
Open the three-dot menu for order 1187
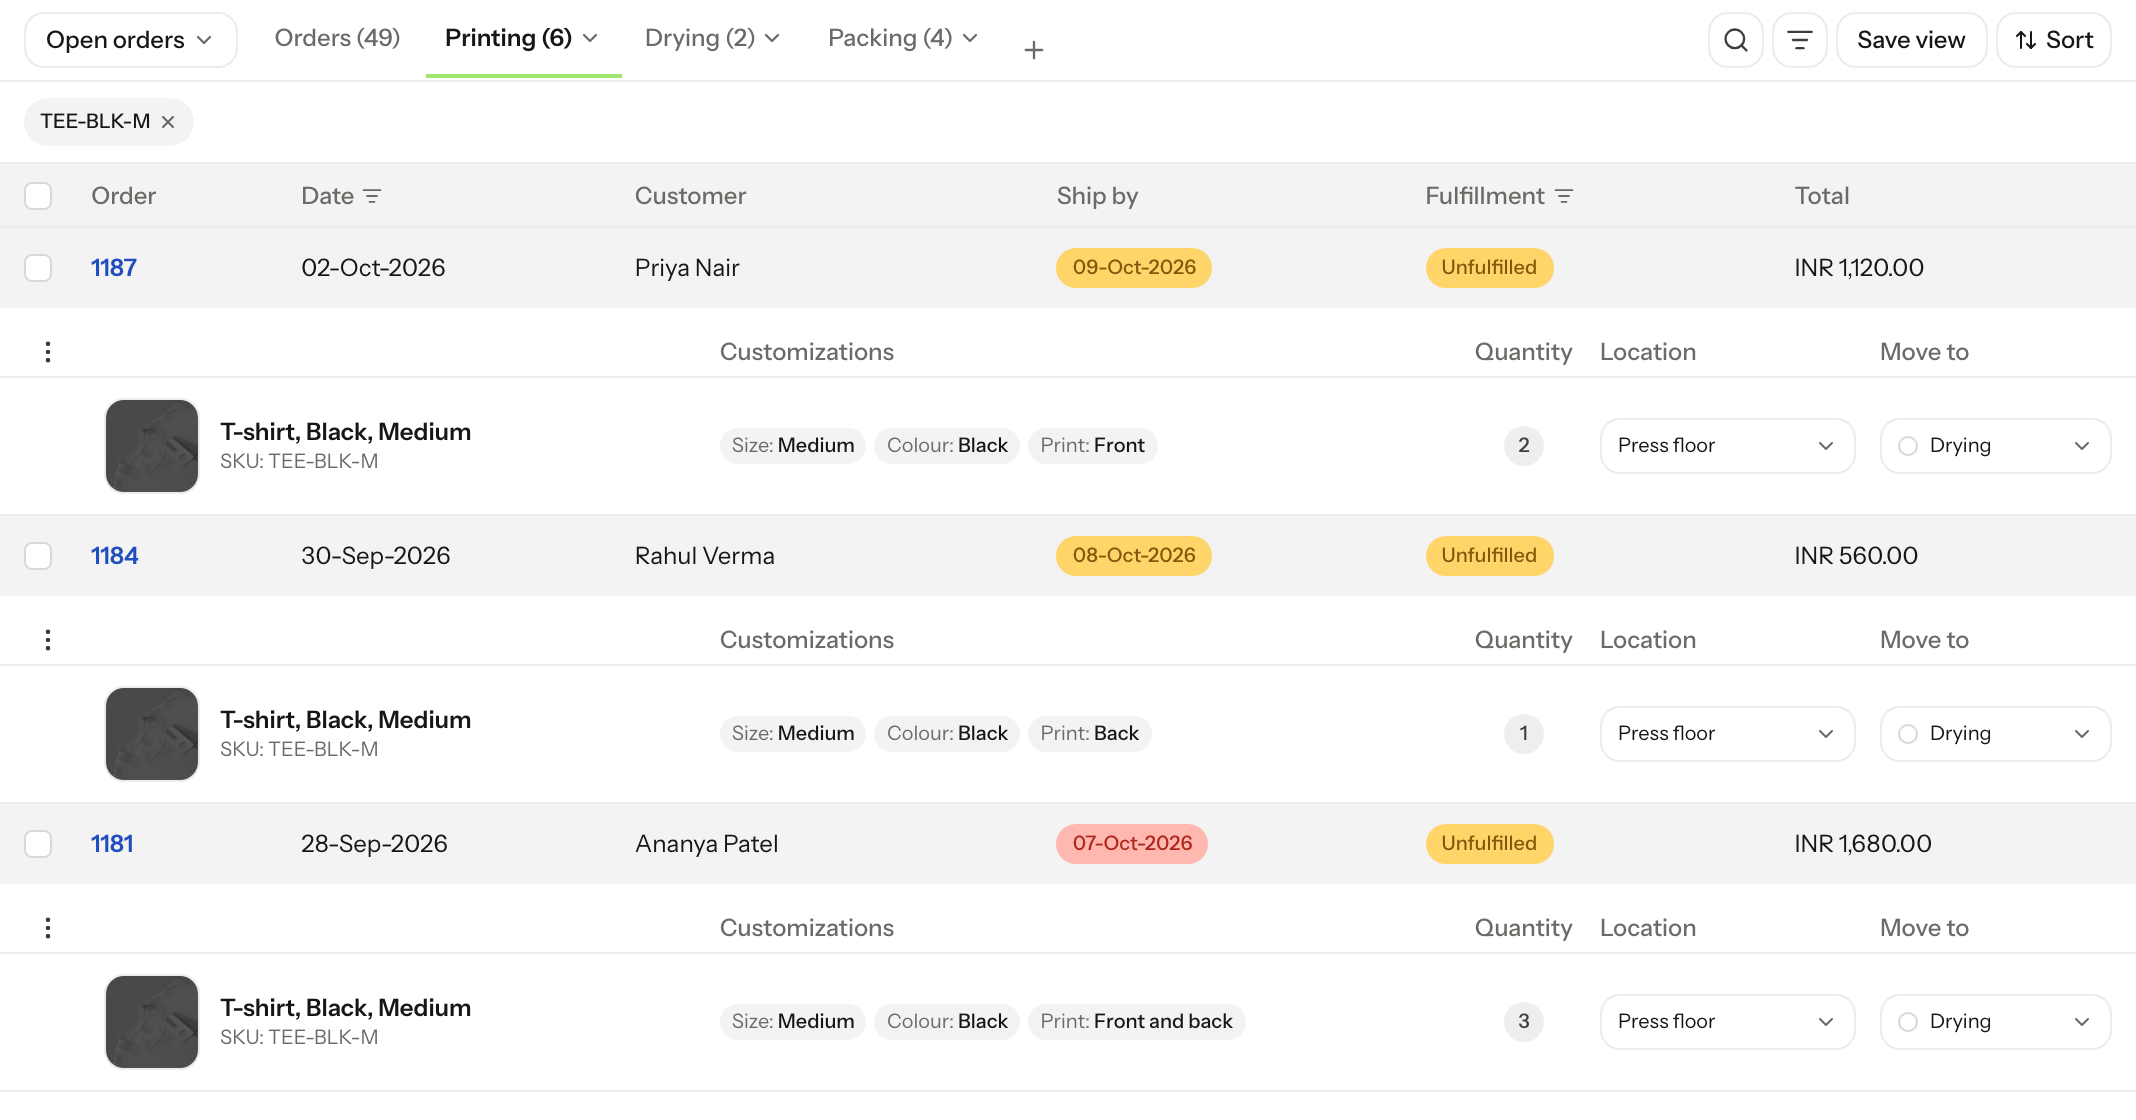click(x=48, y=352)
